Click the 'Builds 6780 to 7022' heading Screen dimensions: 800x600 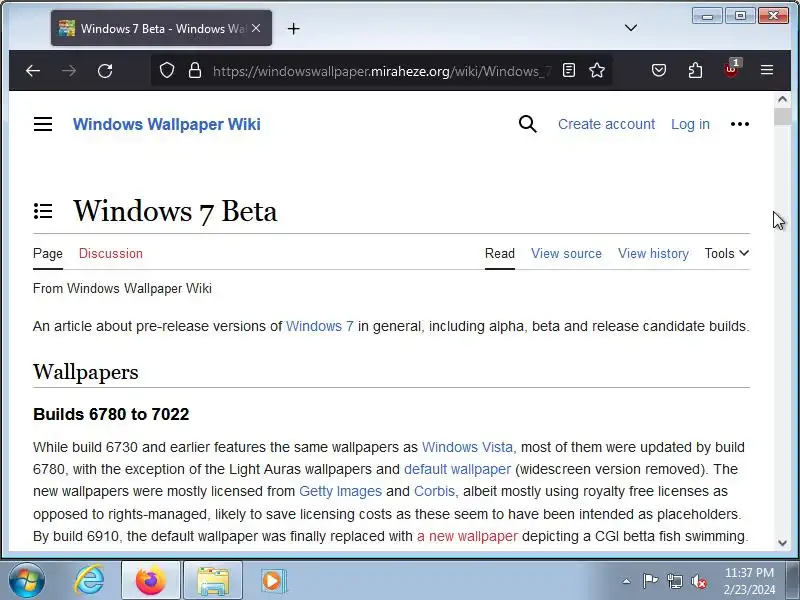[111, 414]
